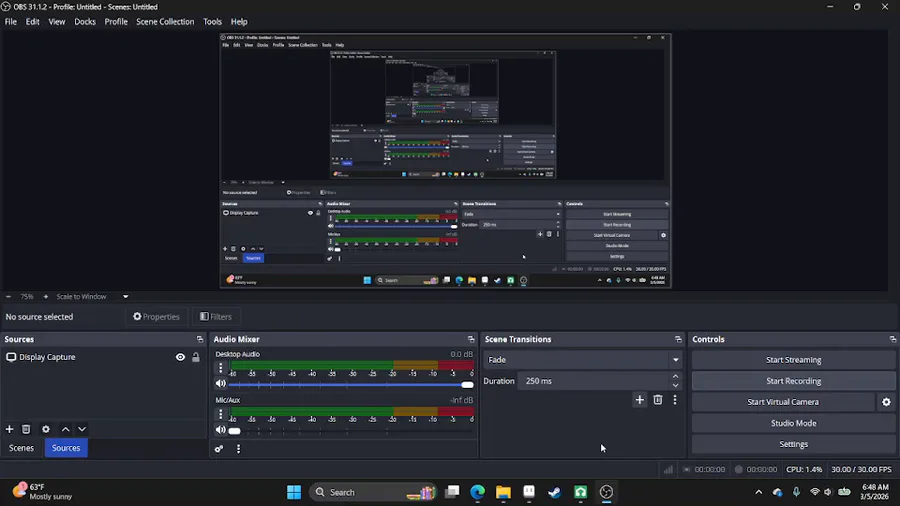Select the Display Capture source row

tap(103, 357)
